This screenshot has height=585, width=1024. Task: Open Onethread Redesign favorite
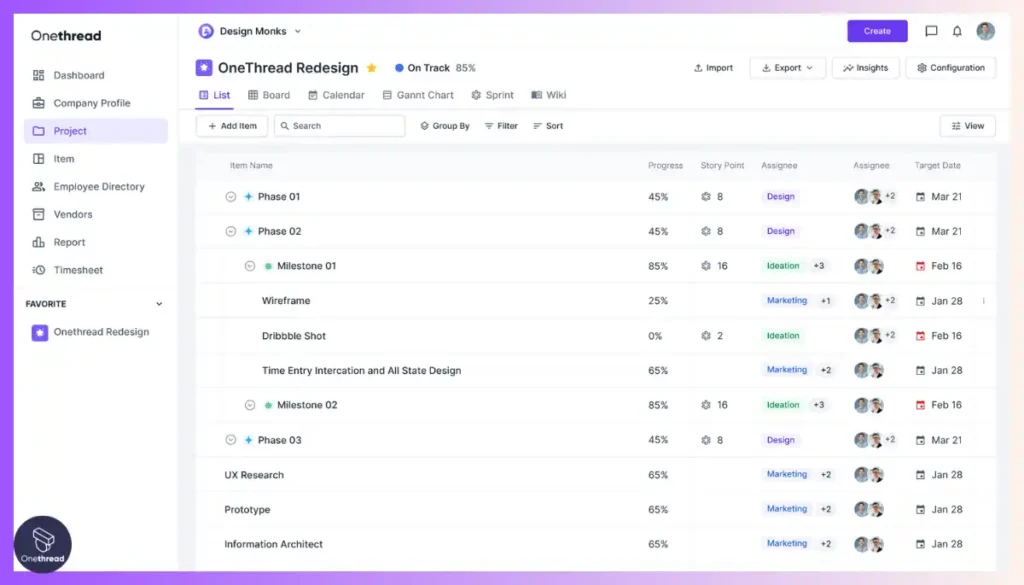(90, 332)
